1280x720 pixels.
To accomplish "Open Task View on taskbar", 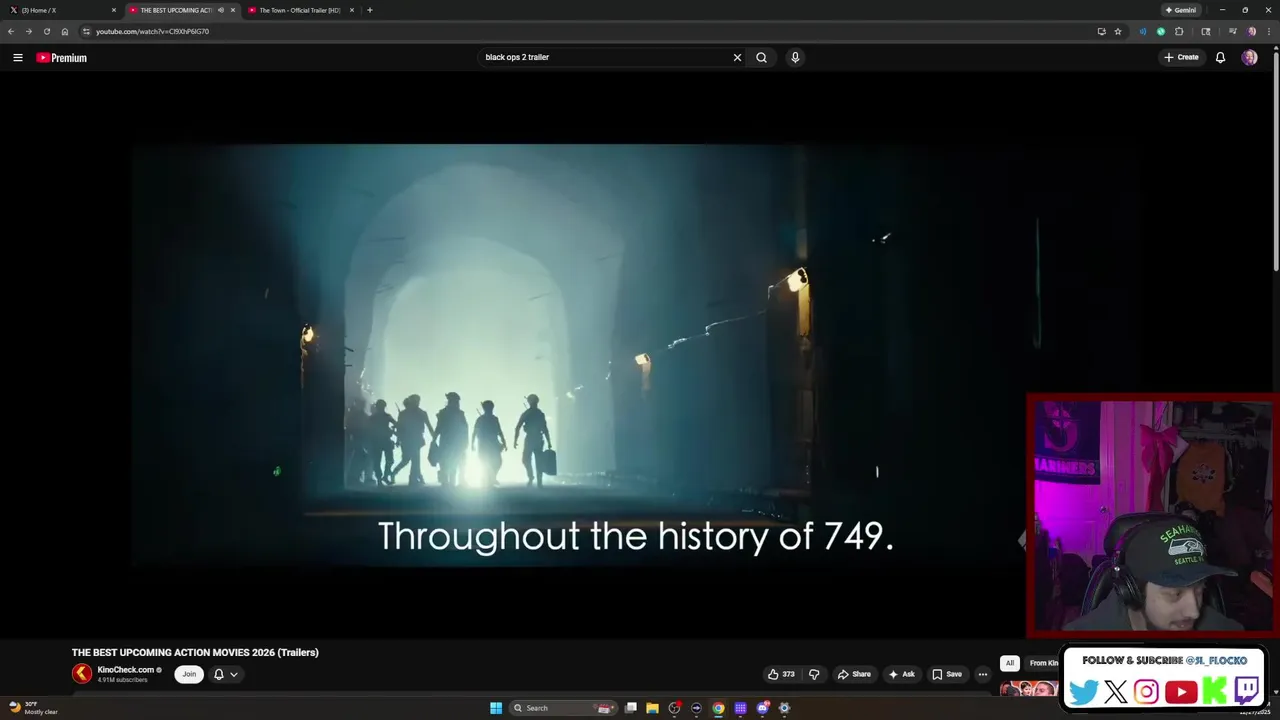I will pyautogui.click(x=630, y=708).
